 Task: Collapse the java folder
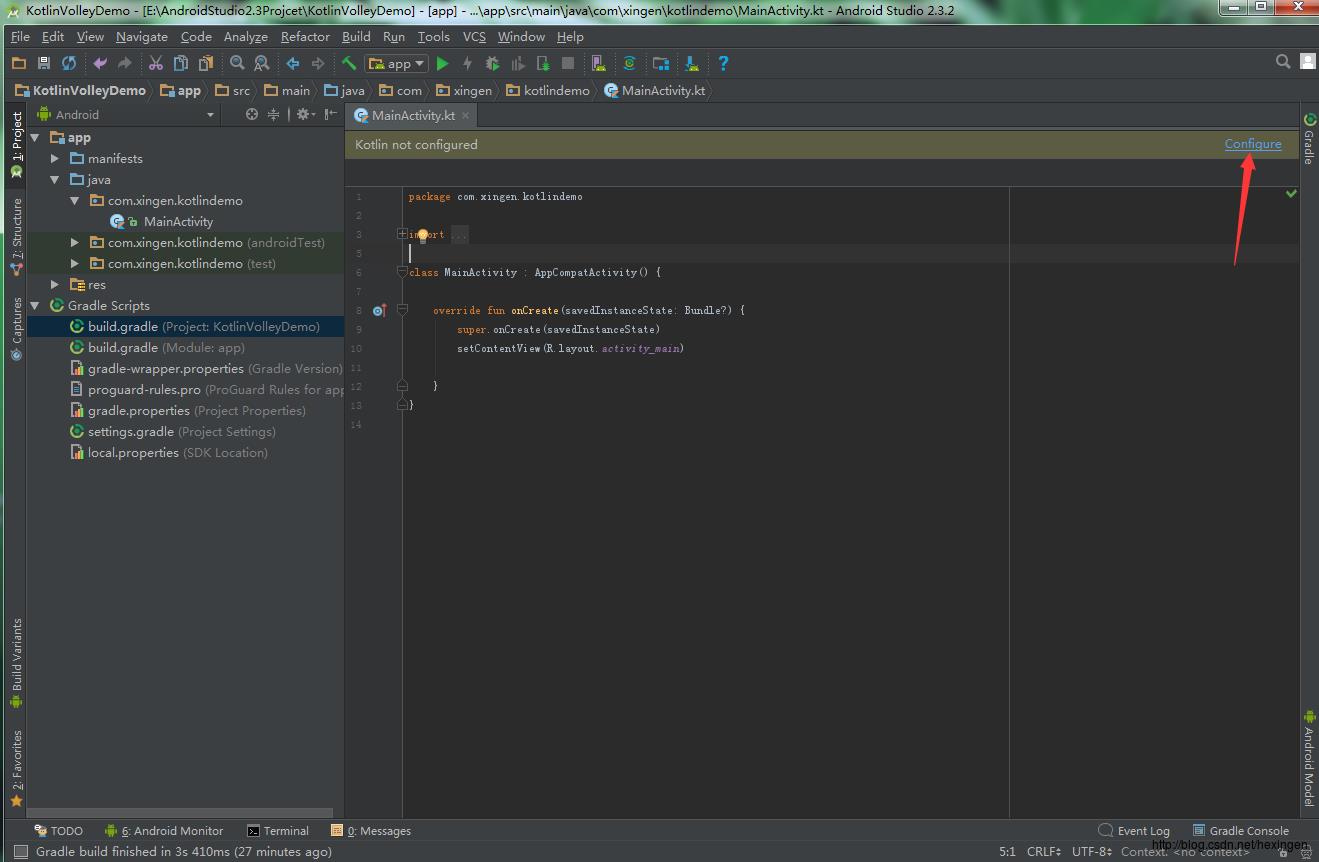pyautogui.click(x=56, y=180)
